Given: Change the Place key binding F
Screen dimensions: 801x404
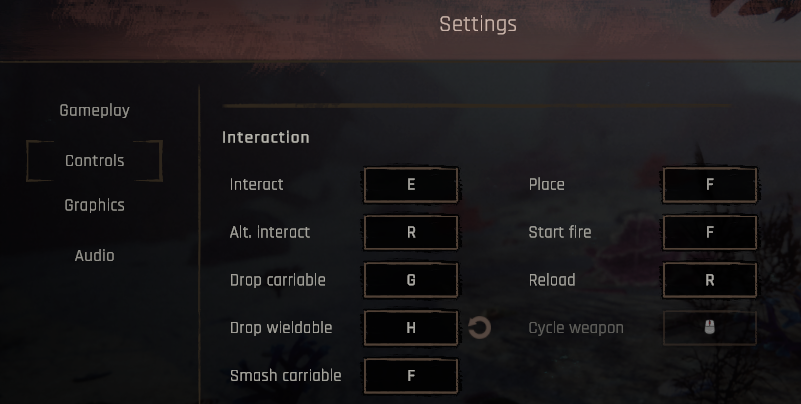Looking at the screenshot, I should pos(710,184).
